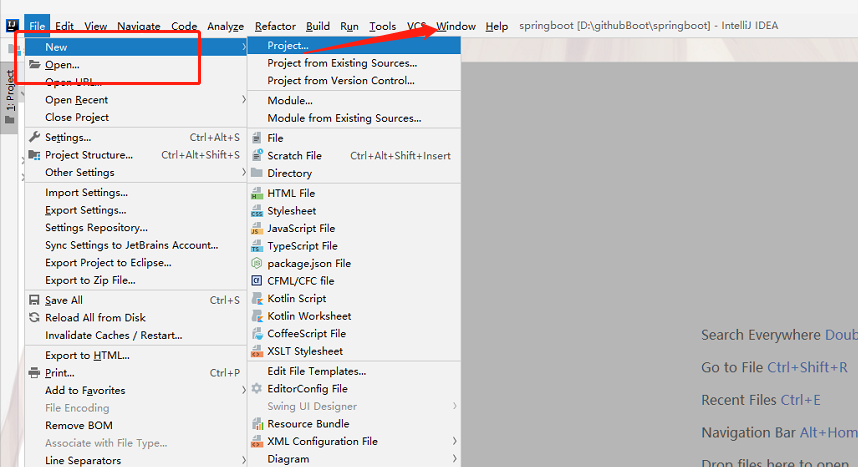Screen dimensions: 858x467
Task: Click the Resource Bundle icon
Action: pyautogui.click(x=257, y=424)
